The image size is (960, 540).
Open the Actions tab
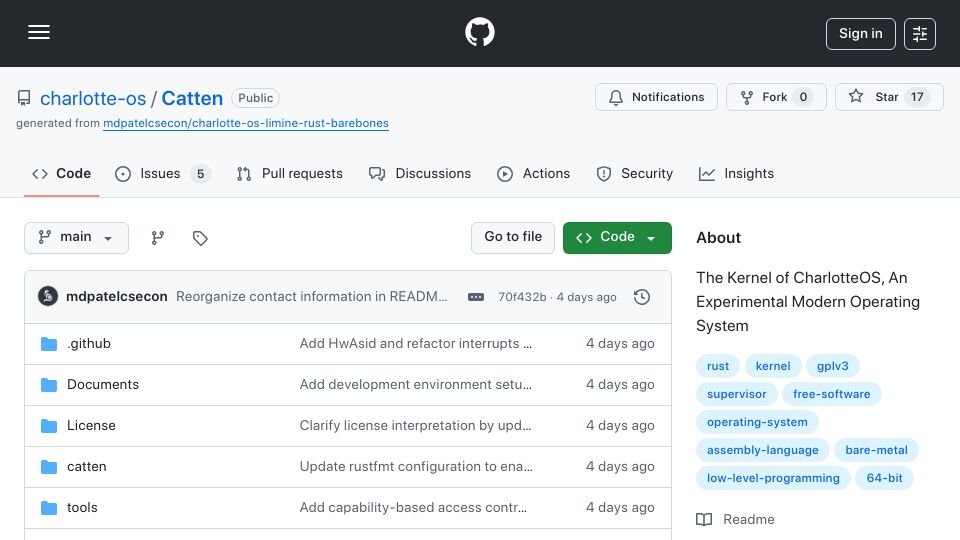(534, 174)
